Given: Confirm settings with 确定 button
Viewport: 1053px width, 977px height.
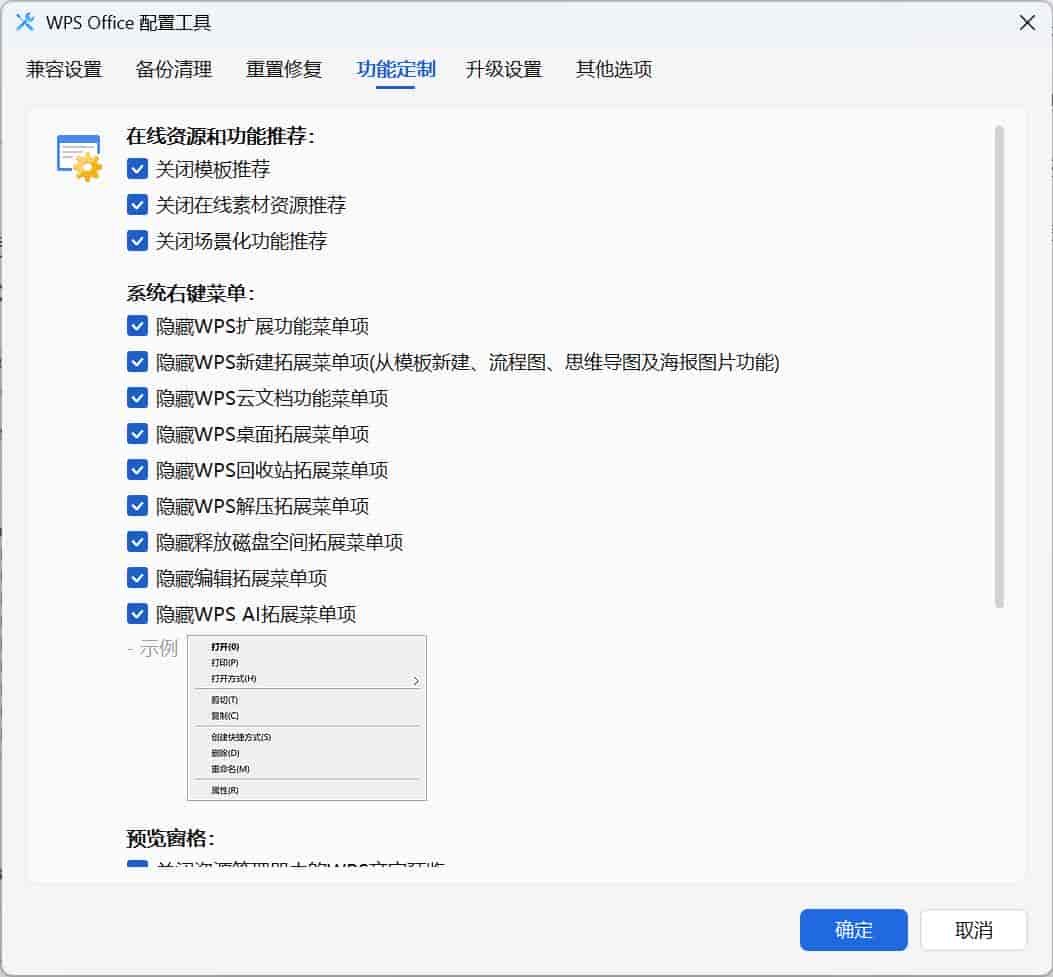Looking at the screenshot, I should pyautogui.click(x=854, y=930).
